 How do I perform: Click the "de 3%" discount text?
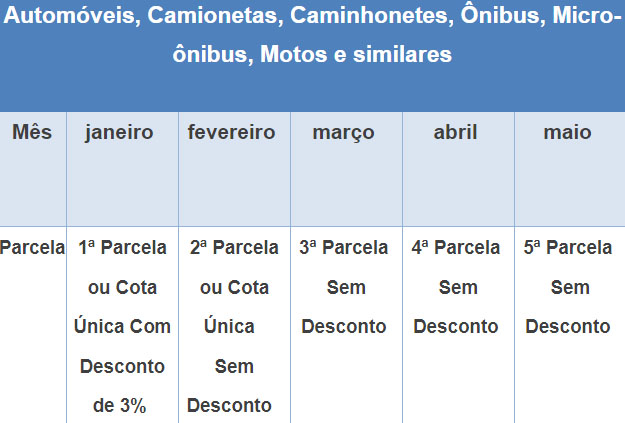click(x=123, y=405)
